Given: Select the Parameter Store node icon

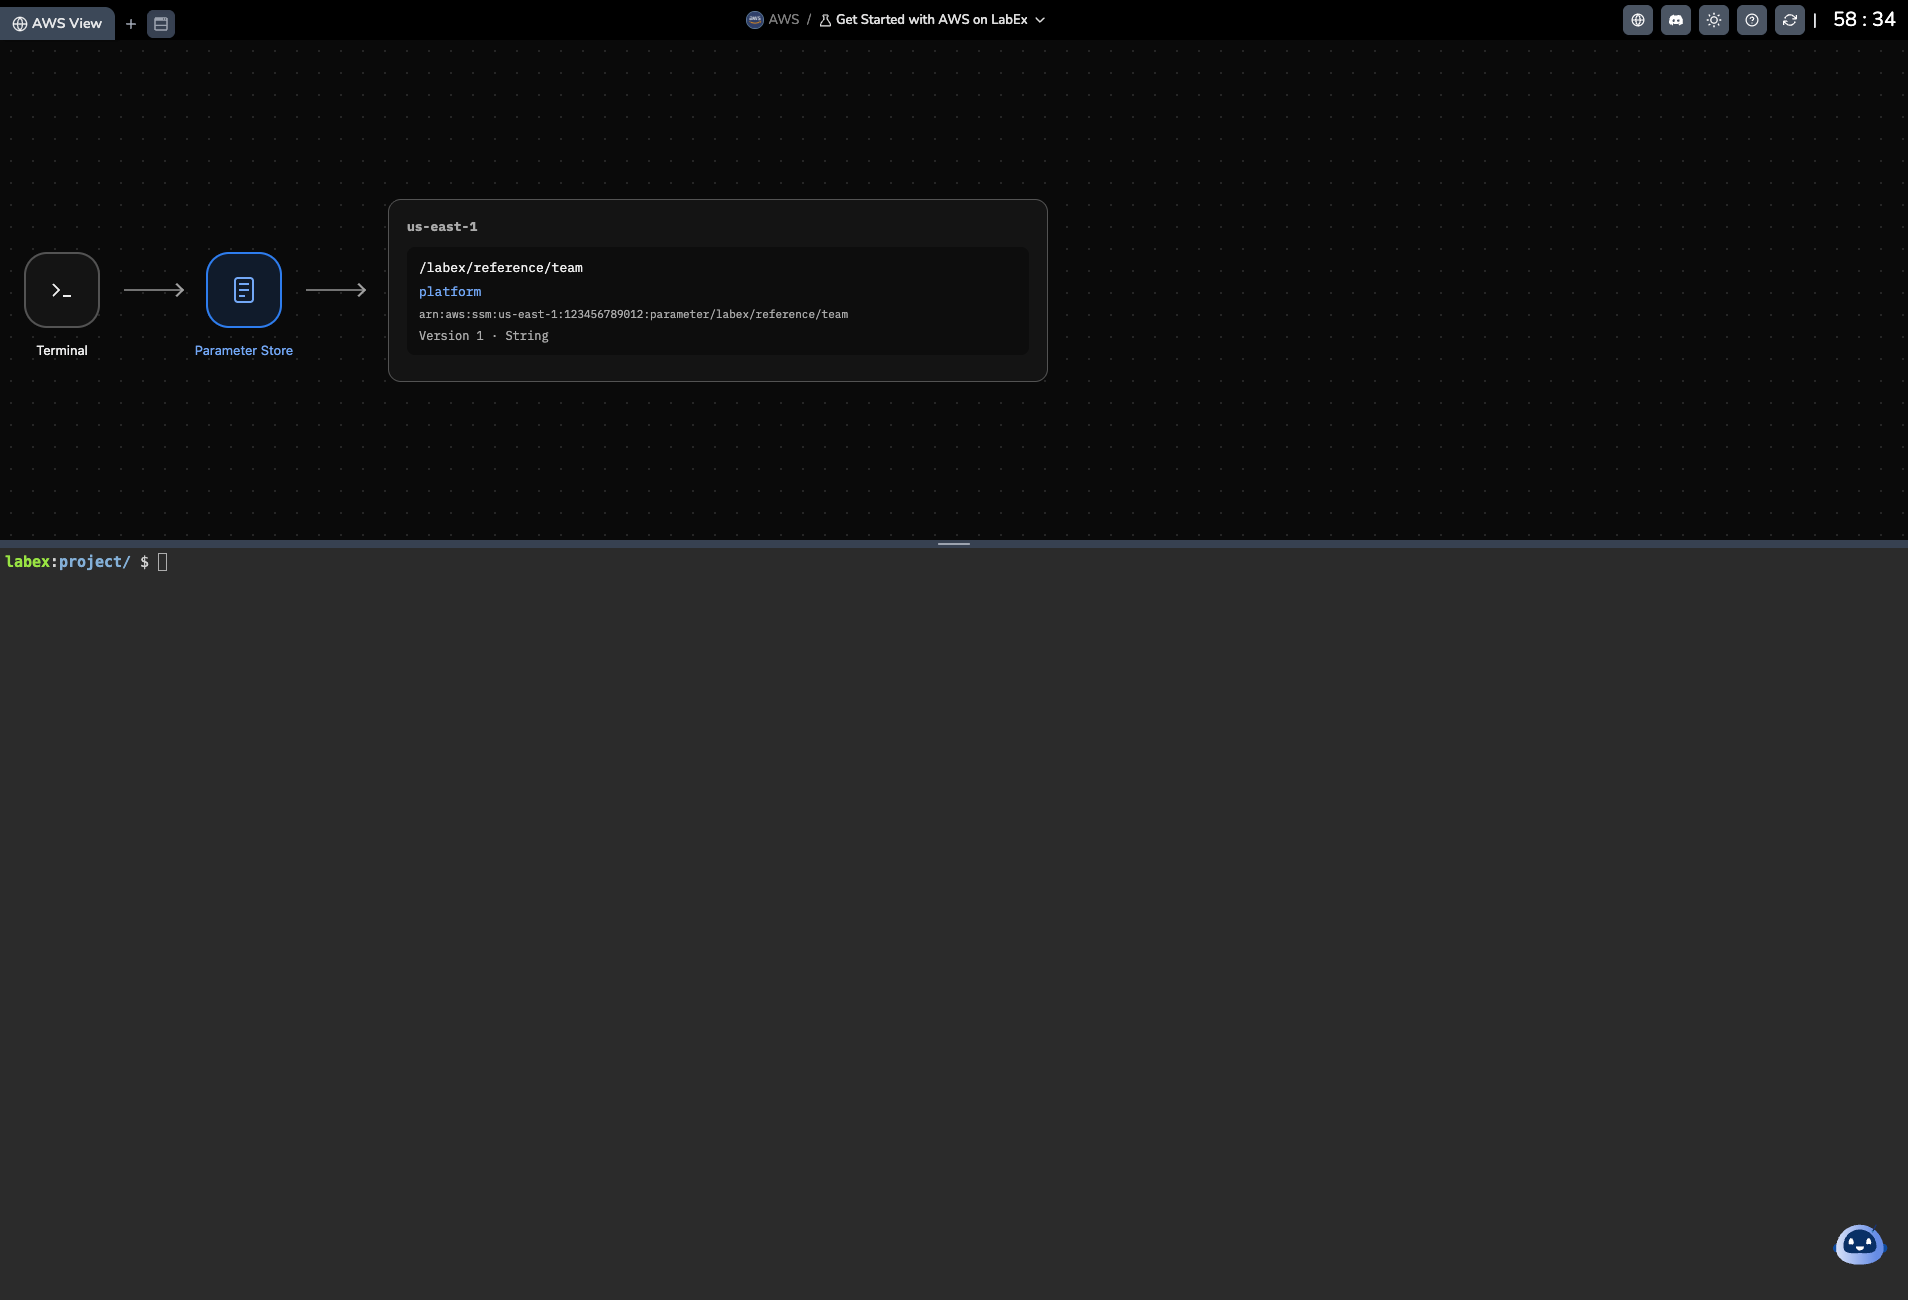Looking at the screenshot, I should [244, 290].
